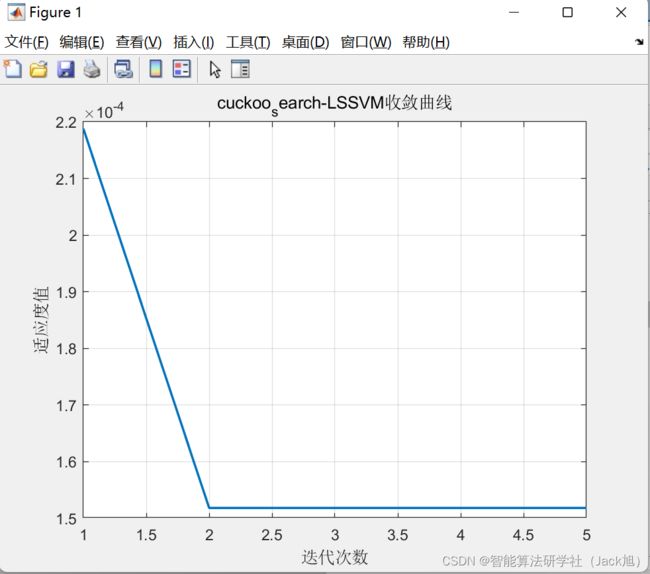Activate the Edit Plot arrow tool
This screenshot has width=650, height=574.
pos(215,70)
